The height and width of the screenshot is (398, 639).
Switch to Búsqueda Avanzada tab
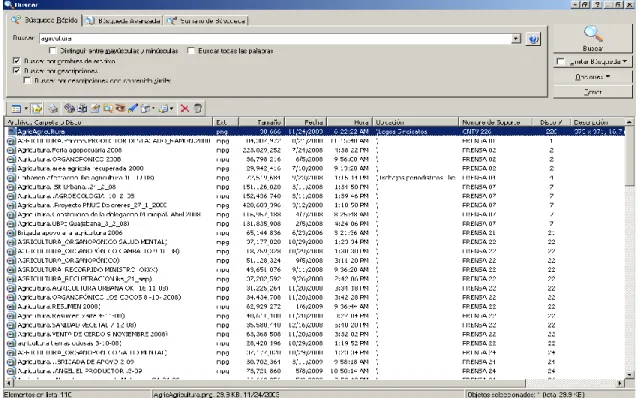tap(123, 21)
